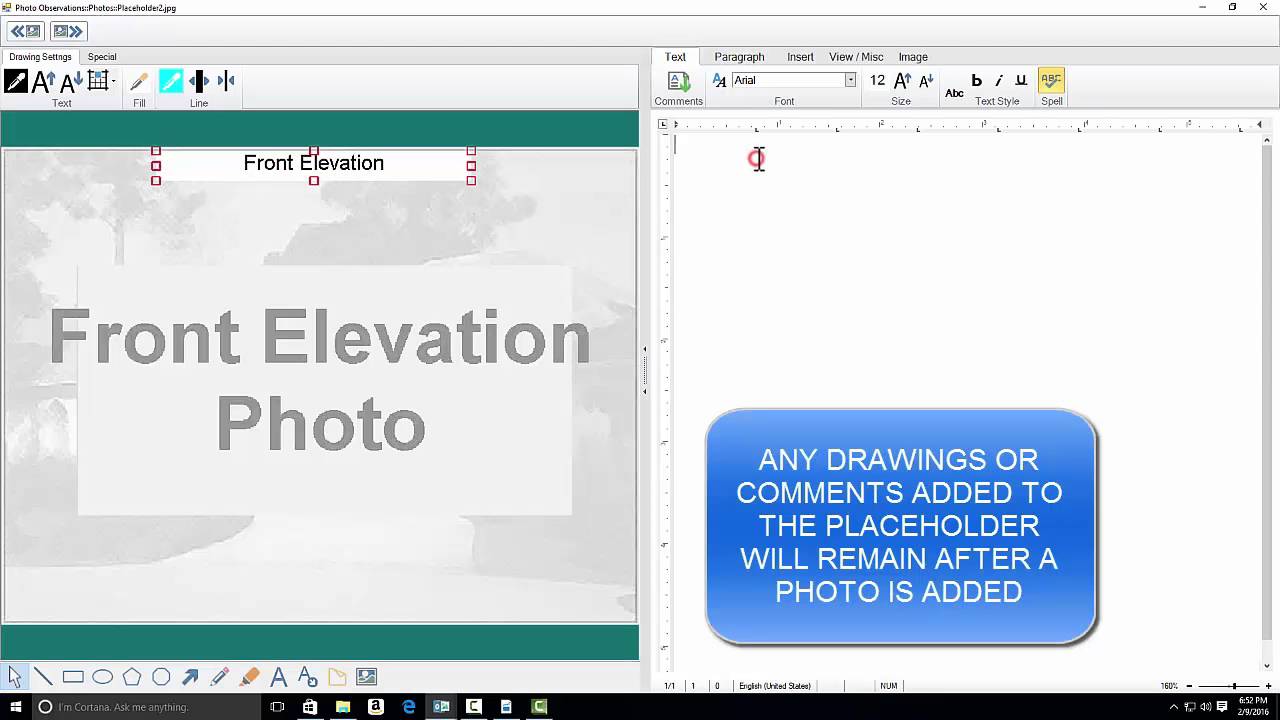Toggle bold formatting

977,80
